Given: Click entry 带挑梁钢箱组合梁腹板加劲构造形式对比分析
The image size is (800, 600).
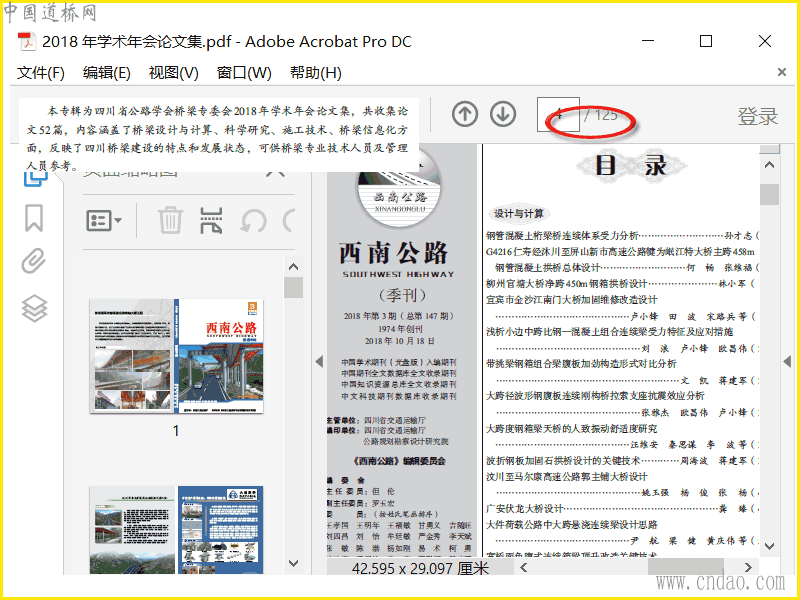Looking at the screenshot, I should pos(581,364).
